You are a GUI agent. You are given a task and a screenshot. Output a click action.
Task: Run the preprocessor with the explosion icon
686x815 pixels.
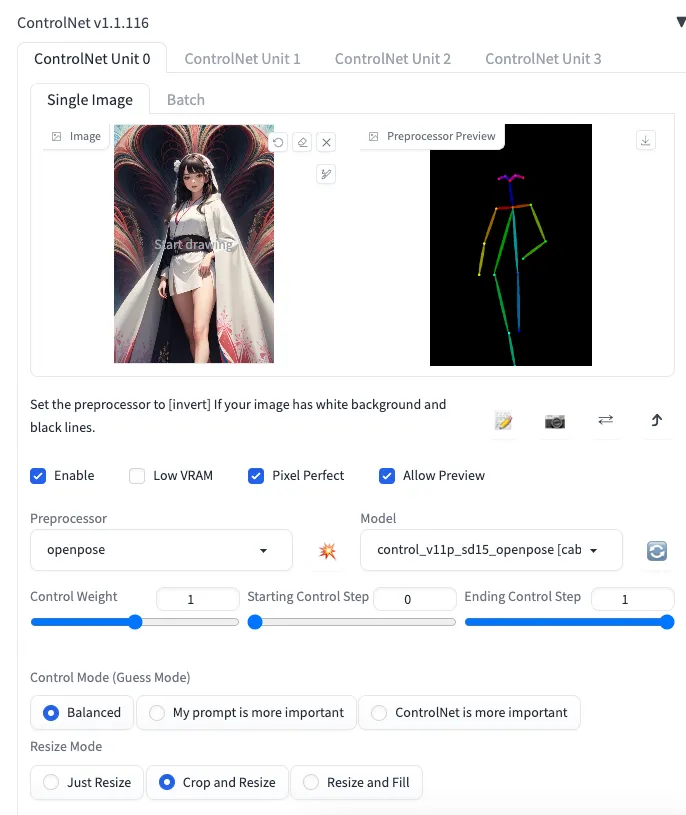pos(327,550)
